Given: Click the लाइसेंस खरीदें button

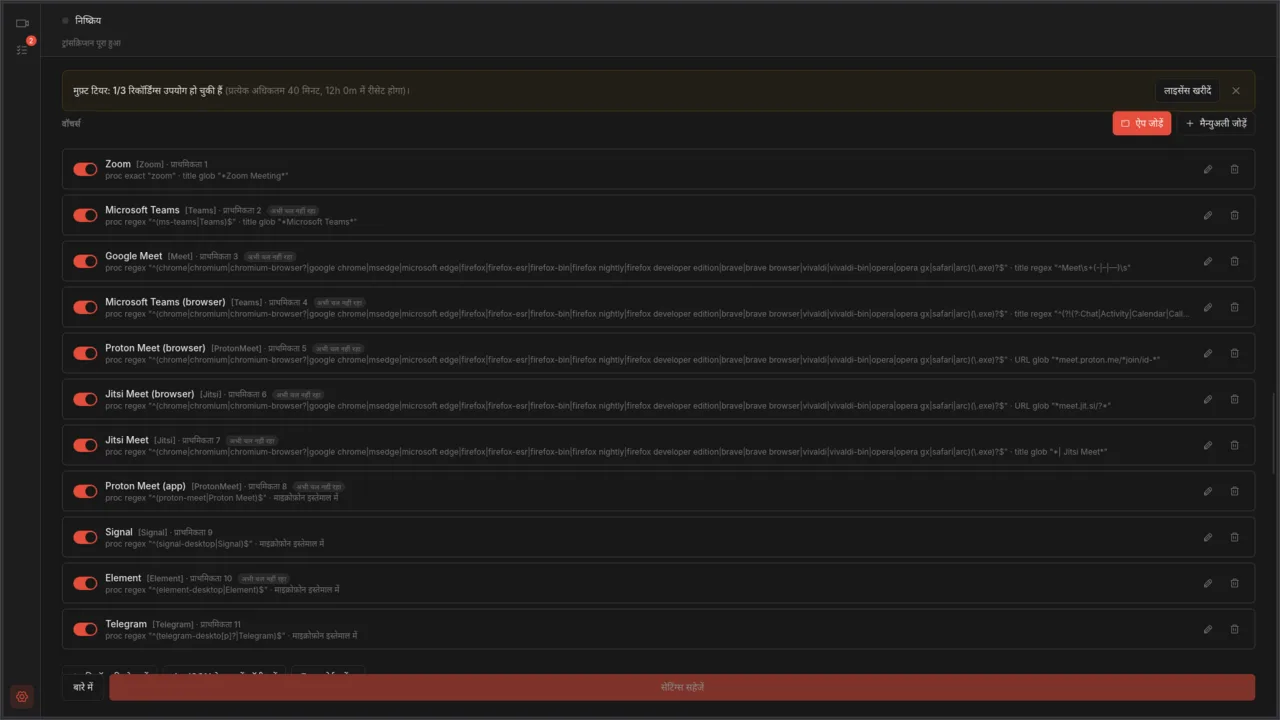Looking at the screenshot, I should pos(1187,90).
